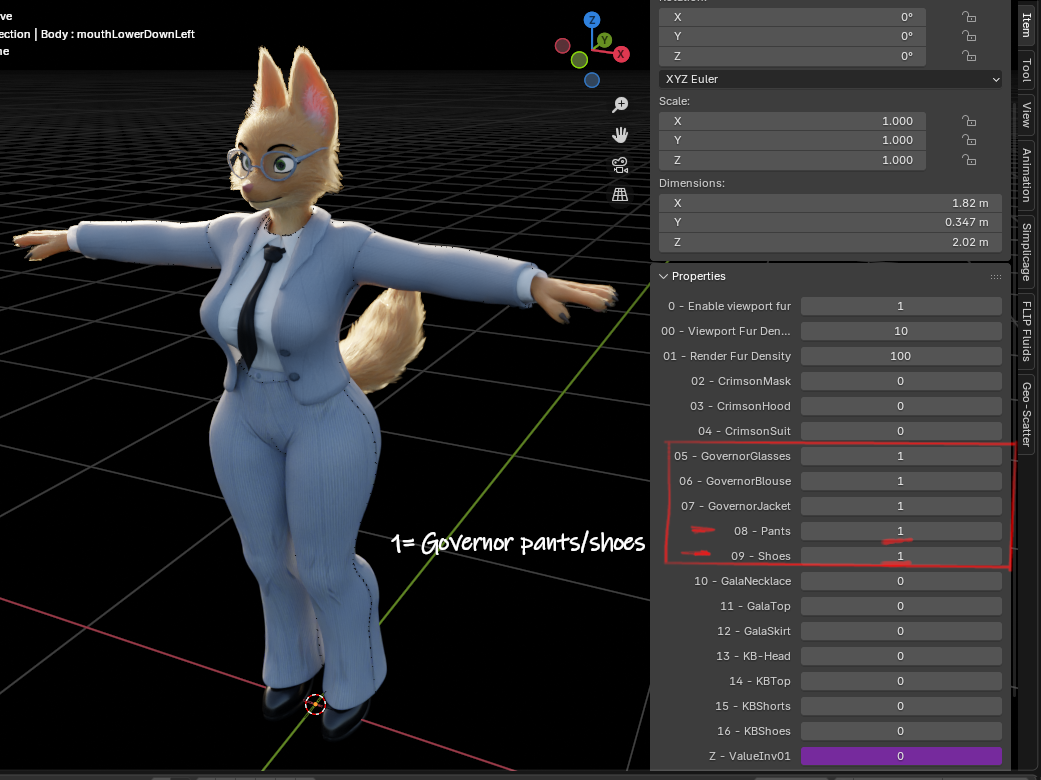Image resolution: width=1041 pixels, height=780 pixels.
Task: Click the dimensions X 1.82 m field
Action: click(x=830, y=203)
